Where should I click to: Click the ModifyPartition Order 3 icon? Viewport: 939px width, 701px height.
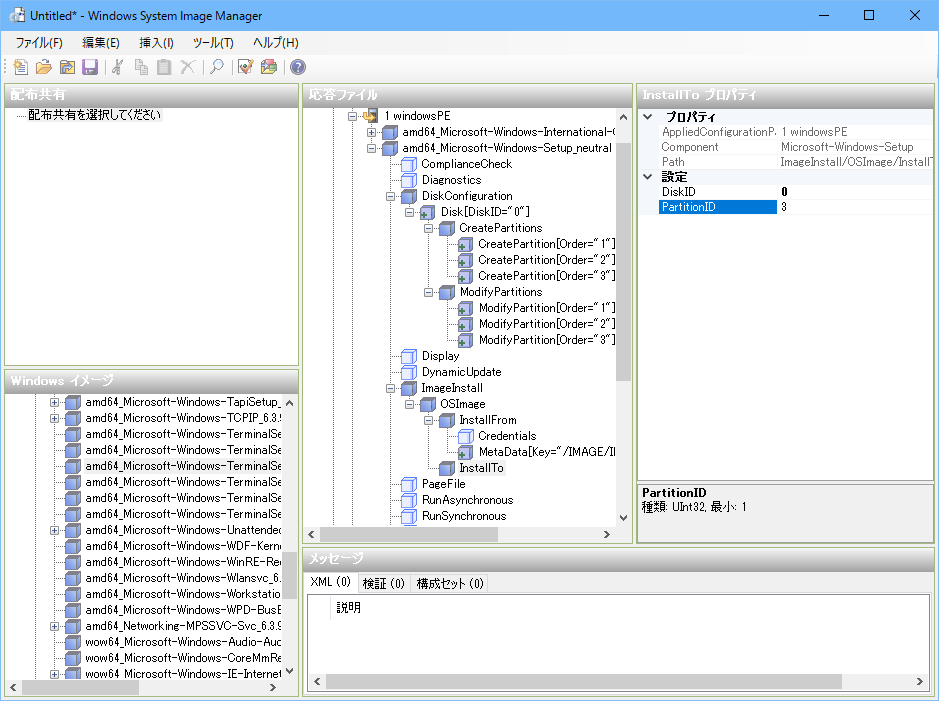(x=465, y=340)
